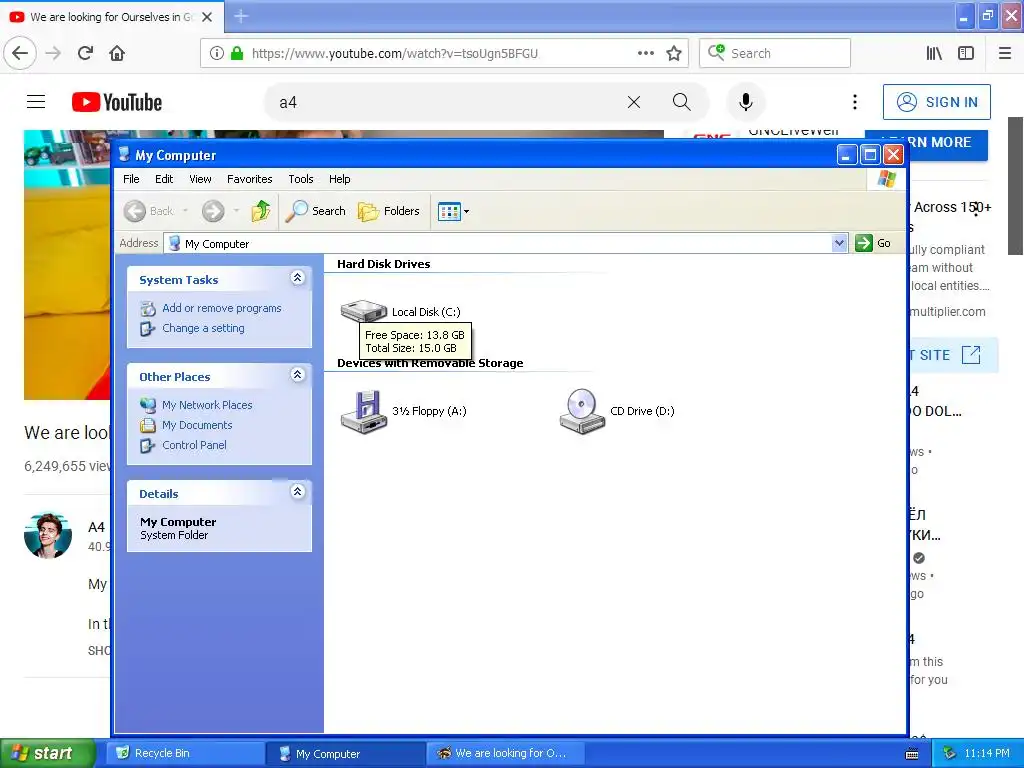Toggle the Folders pane button
Viewport: 1024px width, 768px height.
389,211
